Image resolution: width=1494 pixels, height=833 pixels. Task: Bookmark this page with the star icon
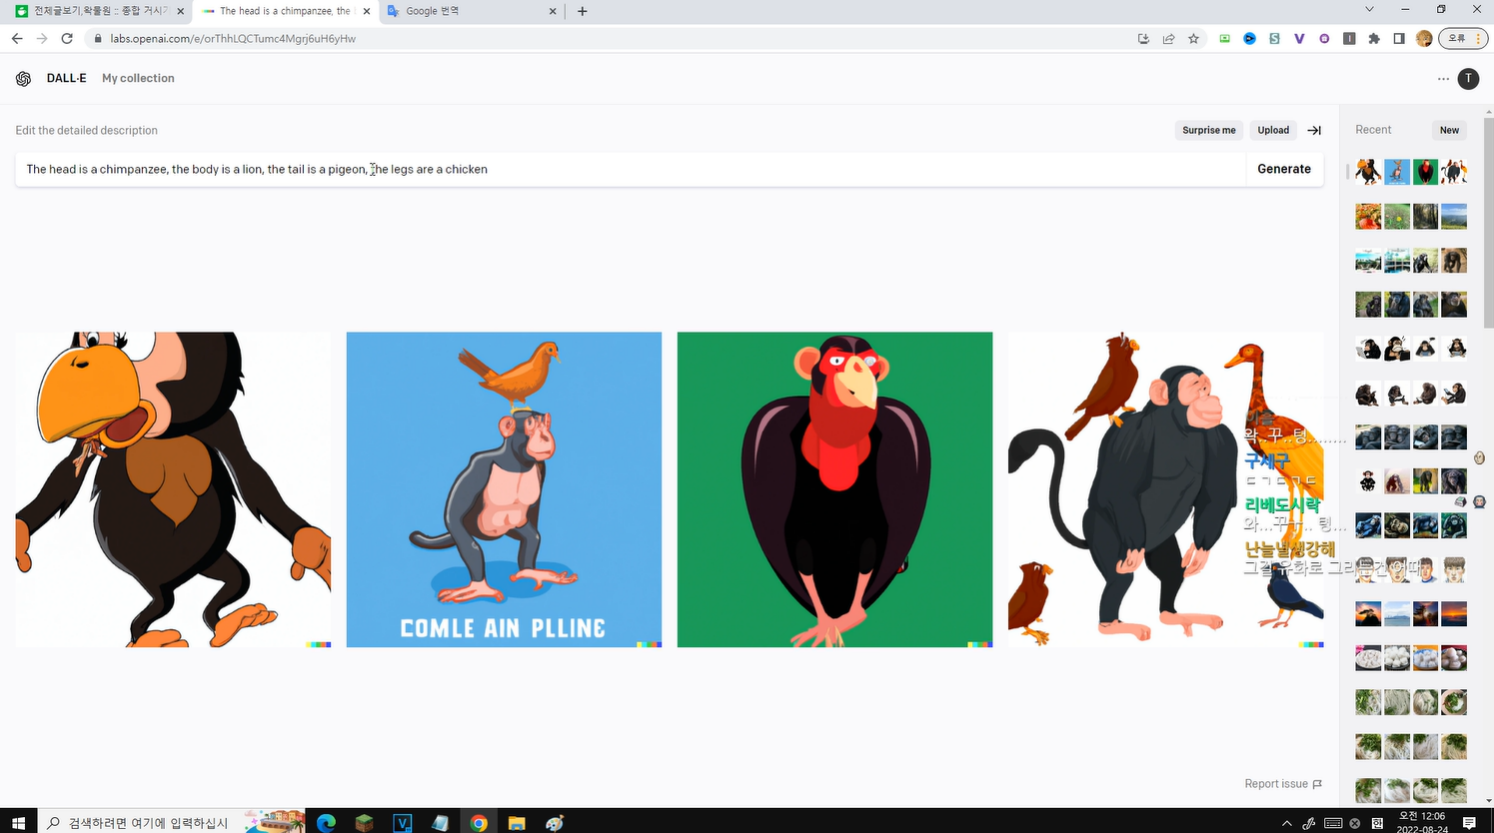point(1193,38)
